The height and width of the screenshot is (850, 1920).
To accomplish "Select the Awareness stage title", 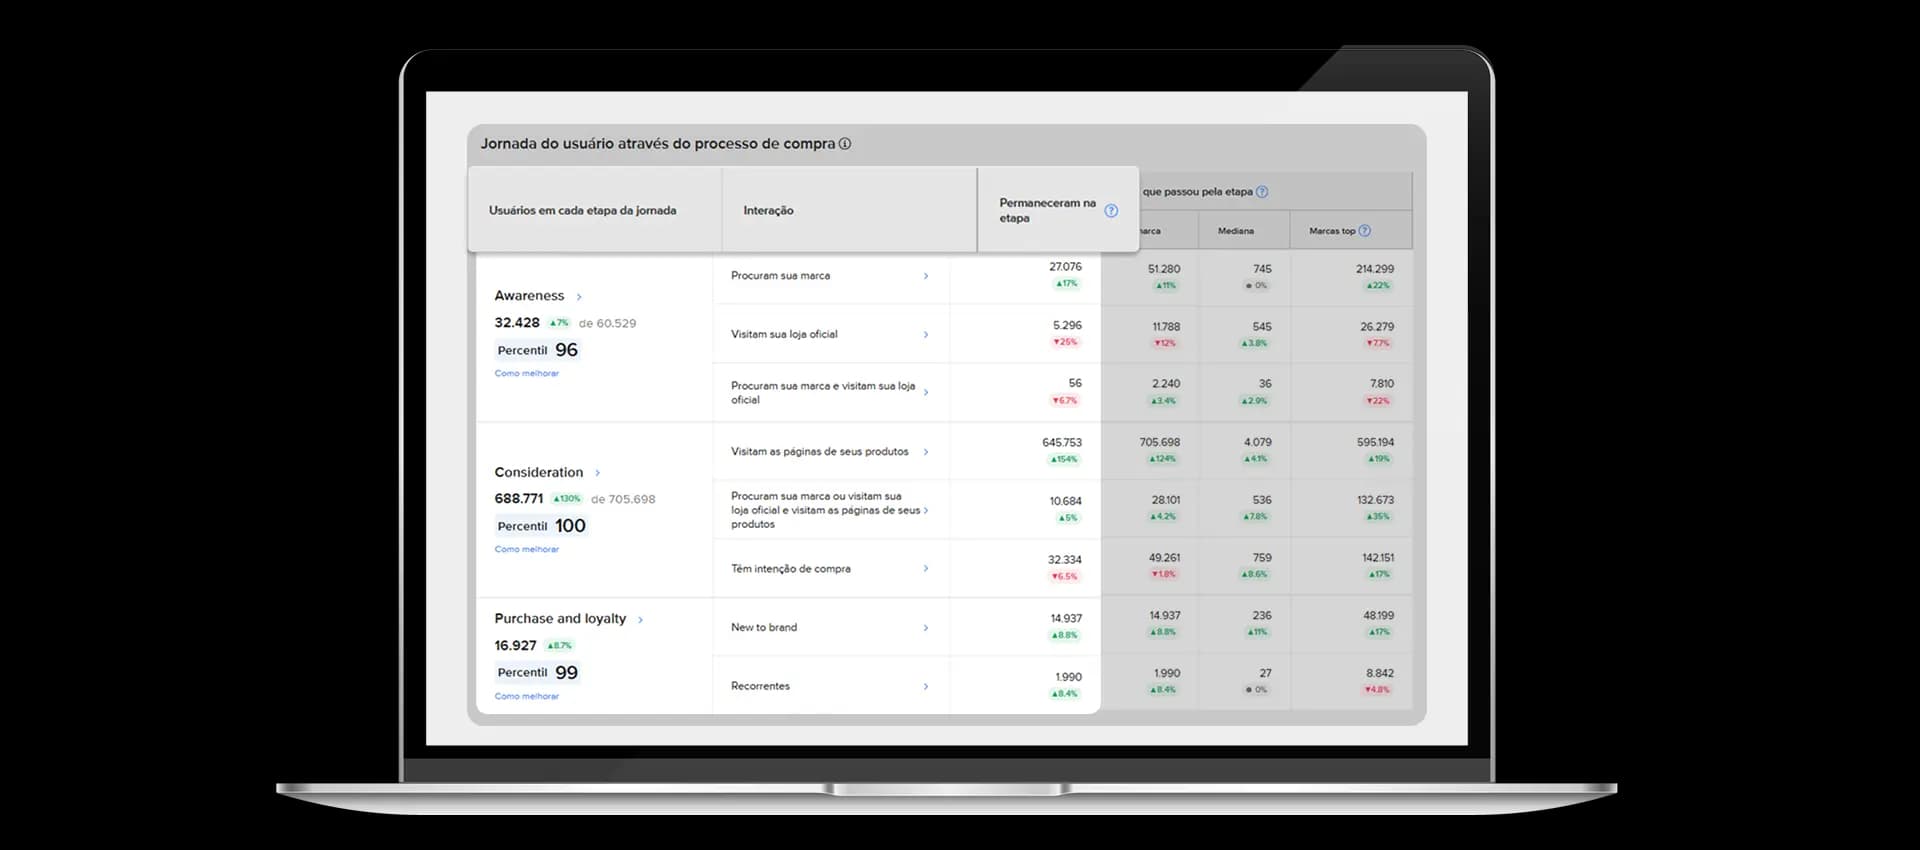I will pyautogui.click(x=529, y=296).
